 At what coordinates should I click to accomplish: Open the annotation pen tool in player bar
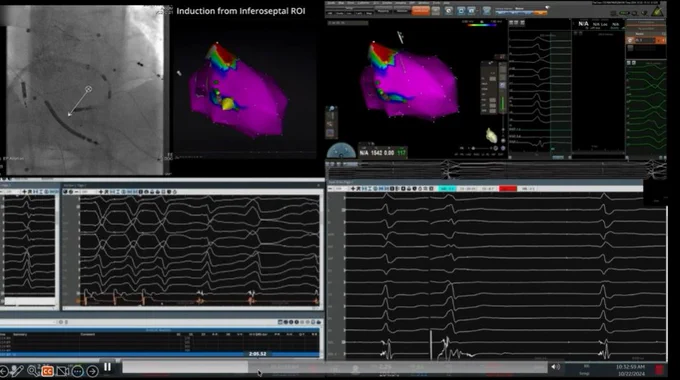click(17, 371)
